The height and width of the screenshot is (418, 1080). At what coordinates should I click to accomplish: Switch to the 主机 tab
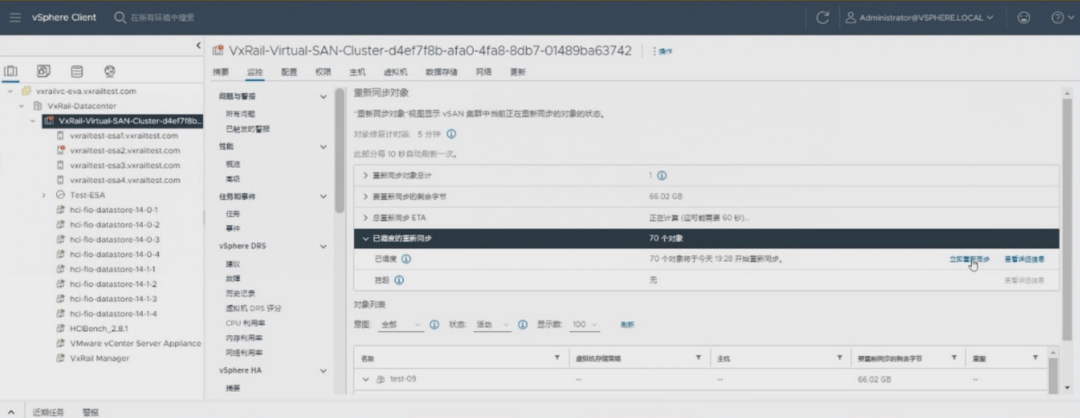pyautogui.click(x=357, y=72)
